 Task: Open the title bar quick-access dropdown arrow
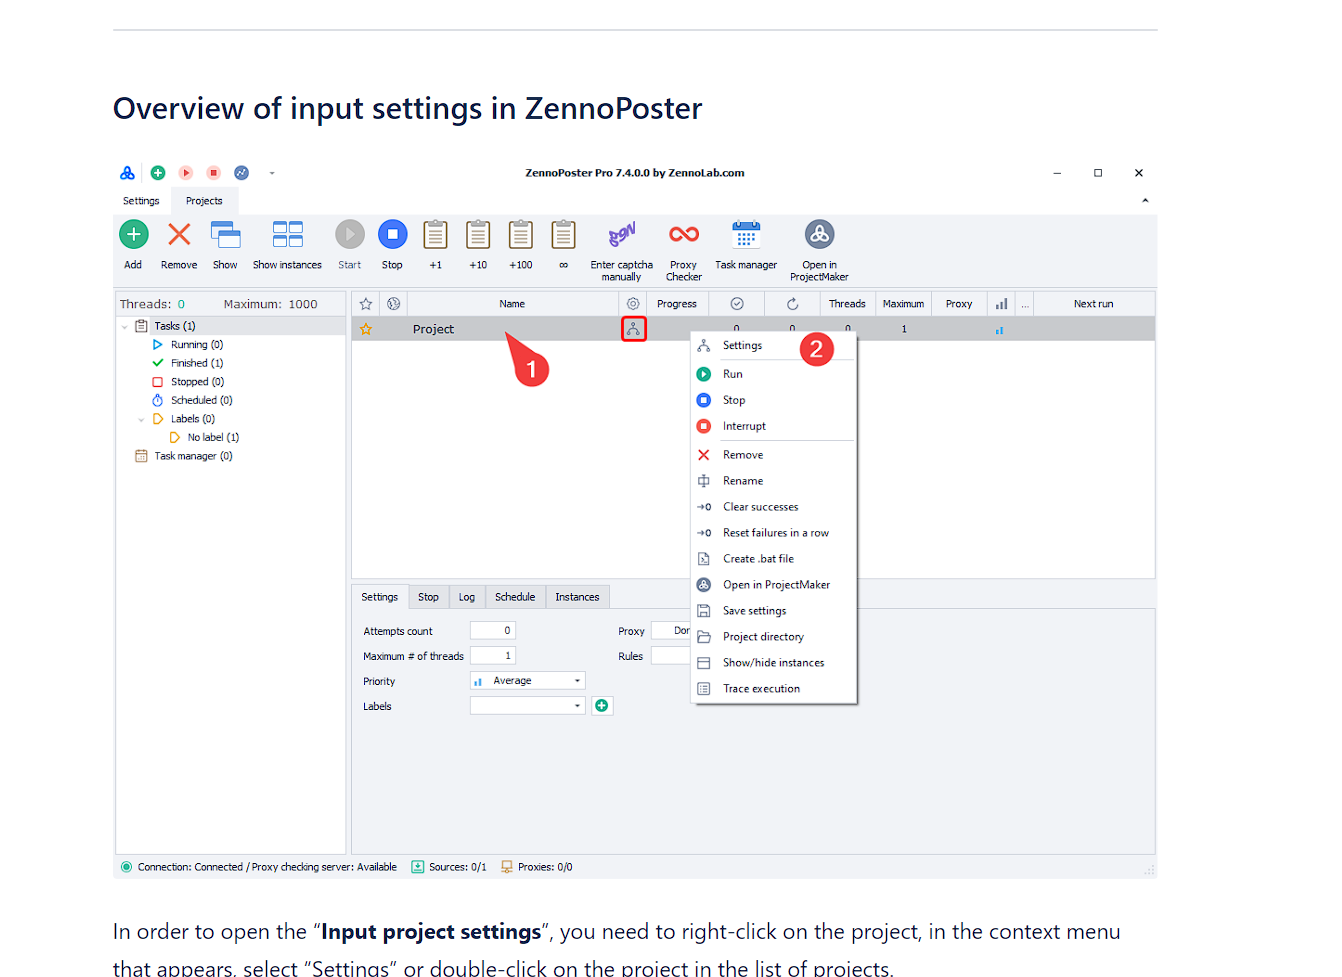272,173
